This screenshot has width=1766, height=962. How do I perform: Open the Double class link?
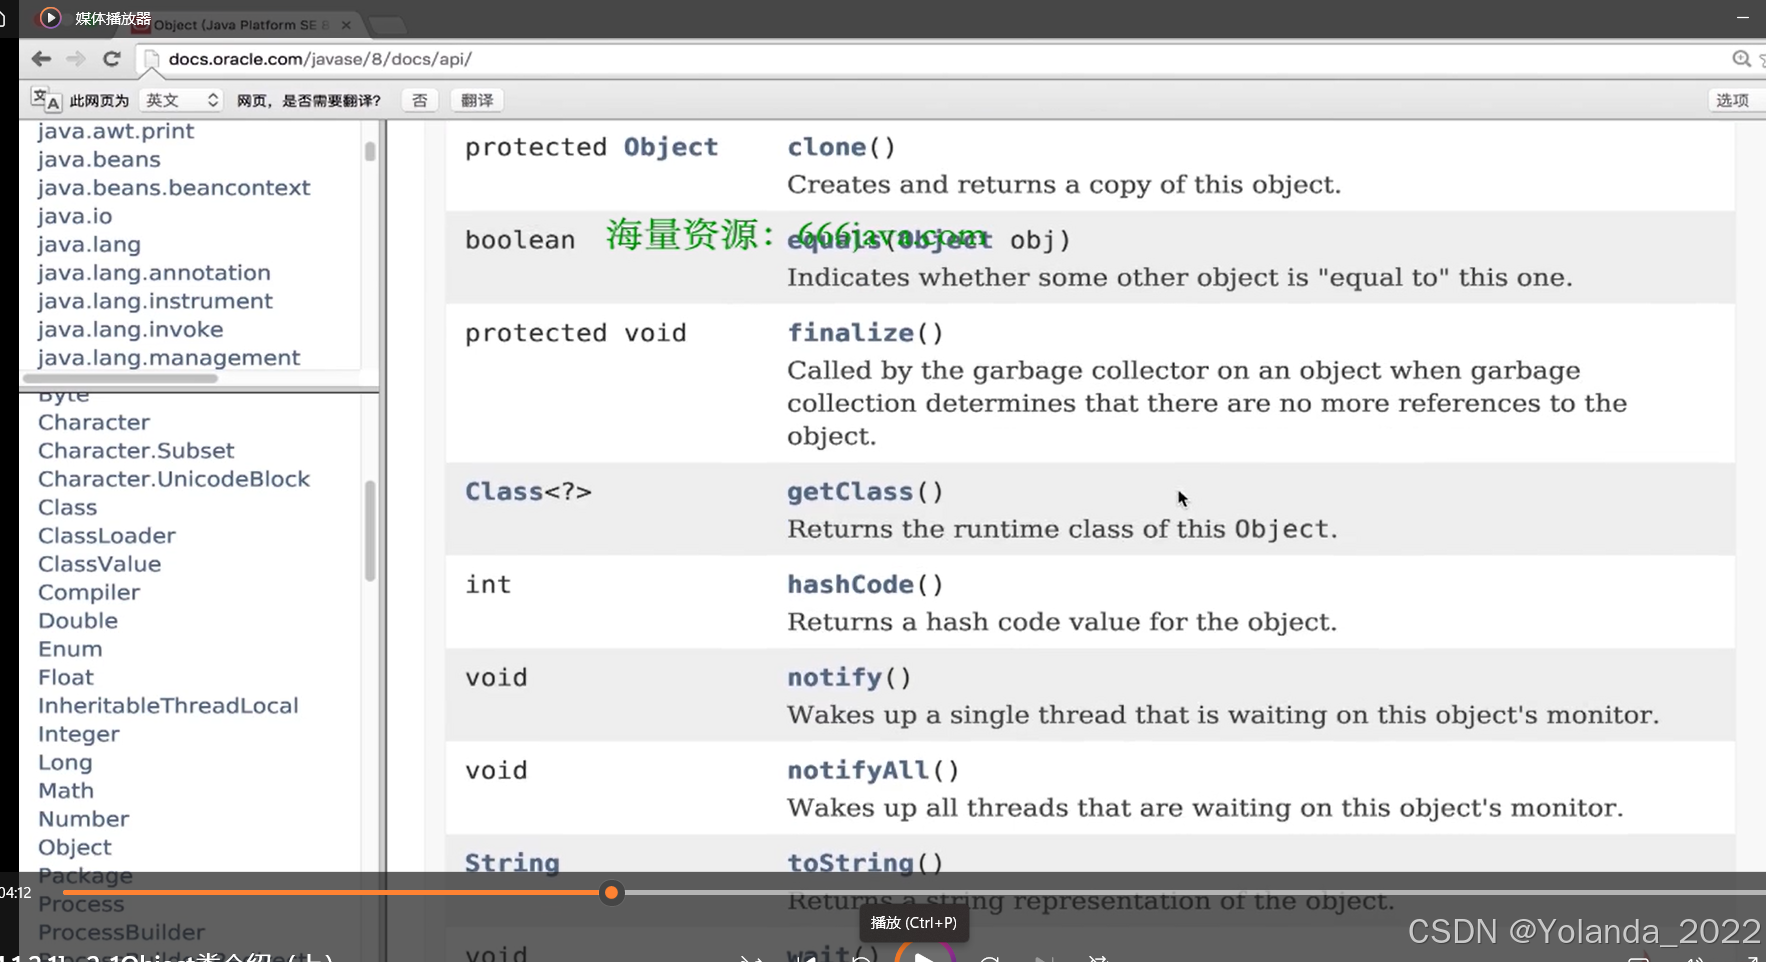pyautogui.click(x=78, y=621)
